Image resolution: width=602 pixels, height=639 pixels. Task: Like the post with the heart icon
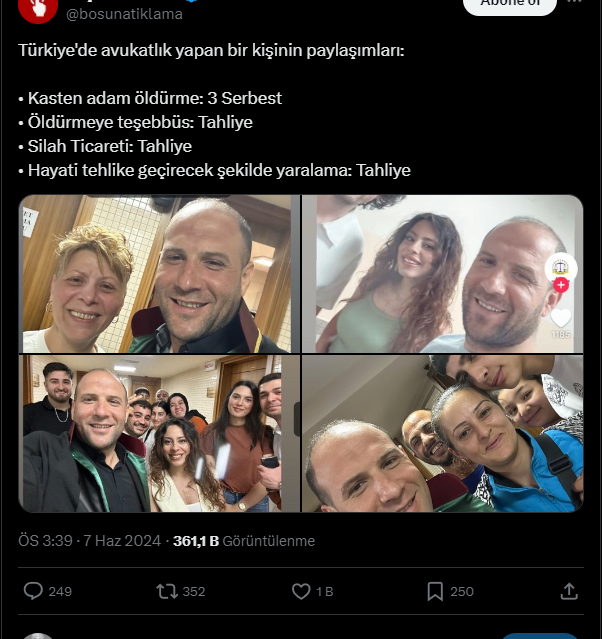pos(301,591)
